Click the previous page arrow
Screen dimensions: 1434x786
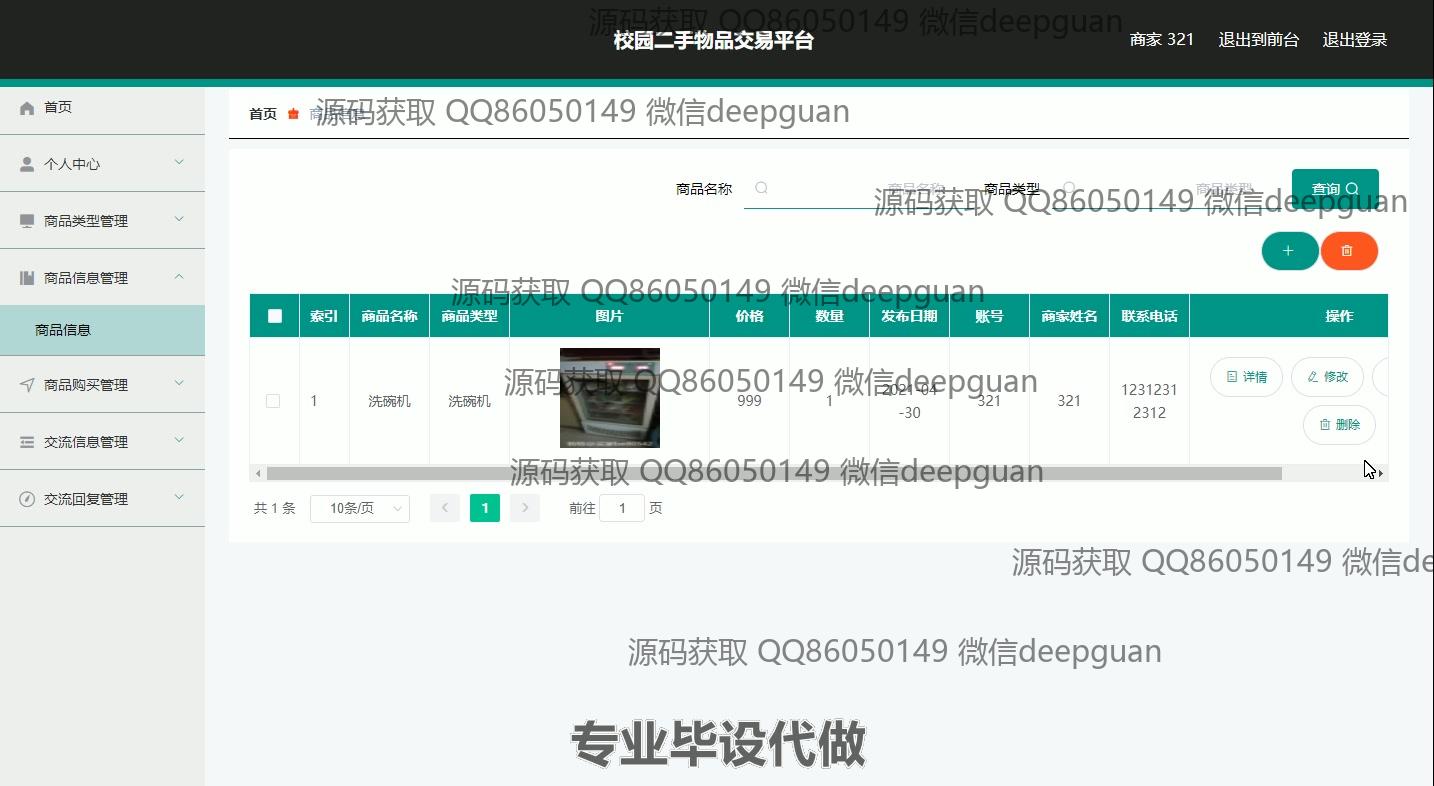coord(445,508)
